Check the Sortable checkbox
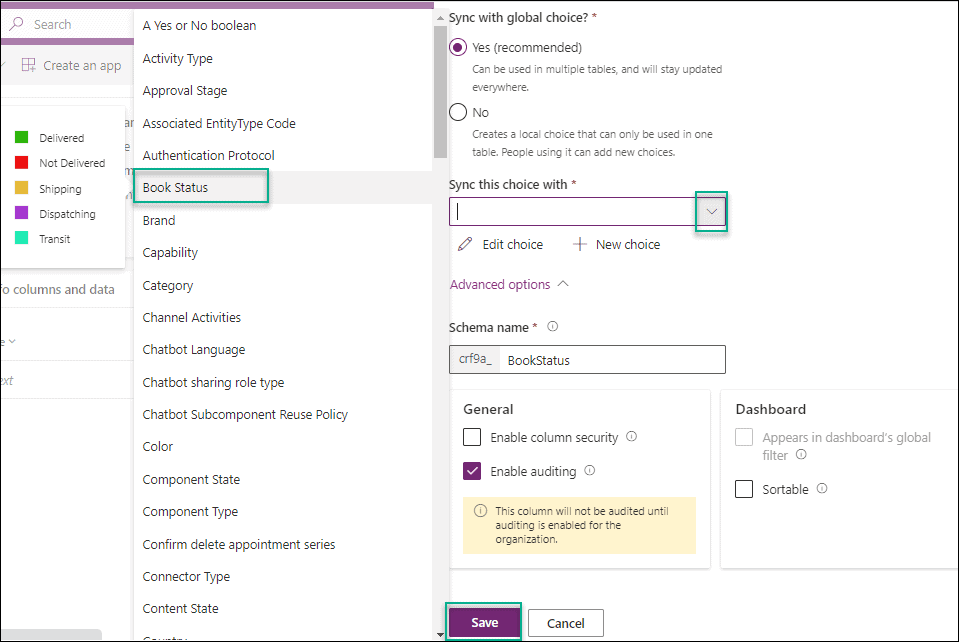Screen dimensions: 959x642 tap(744, 489)
